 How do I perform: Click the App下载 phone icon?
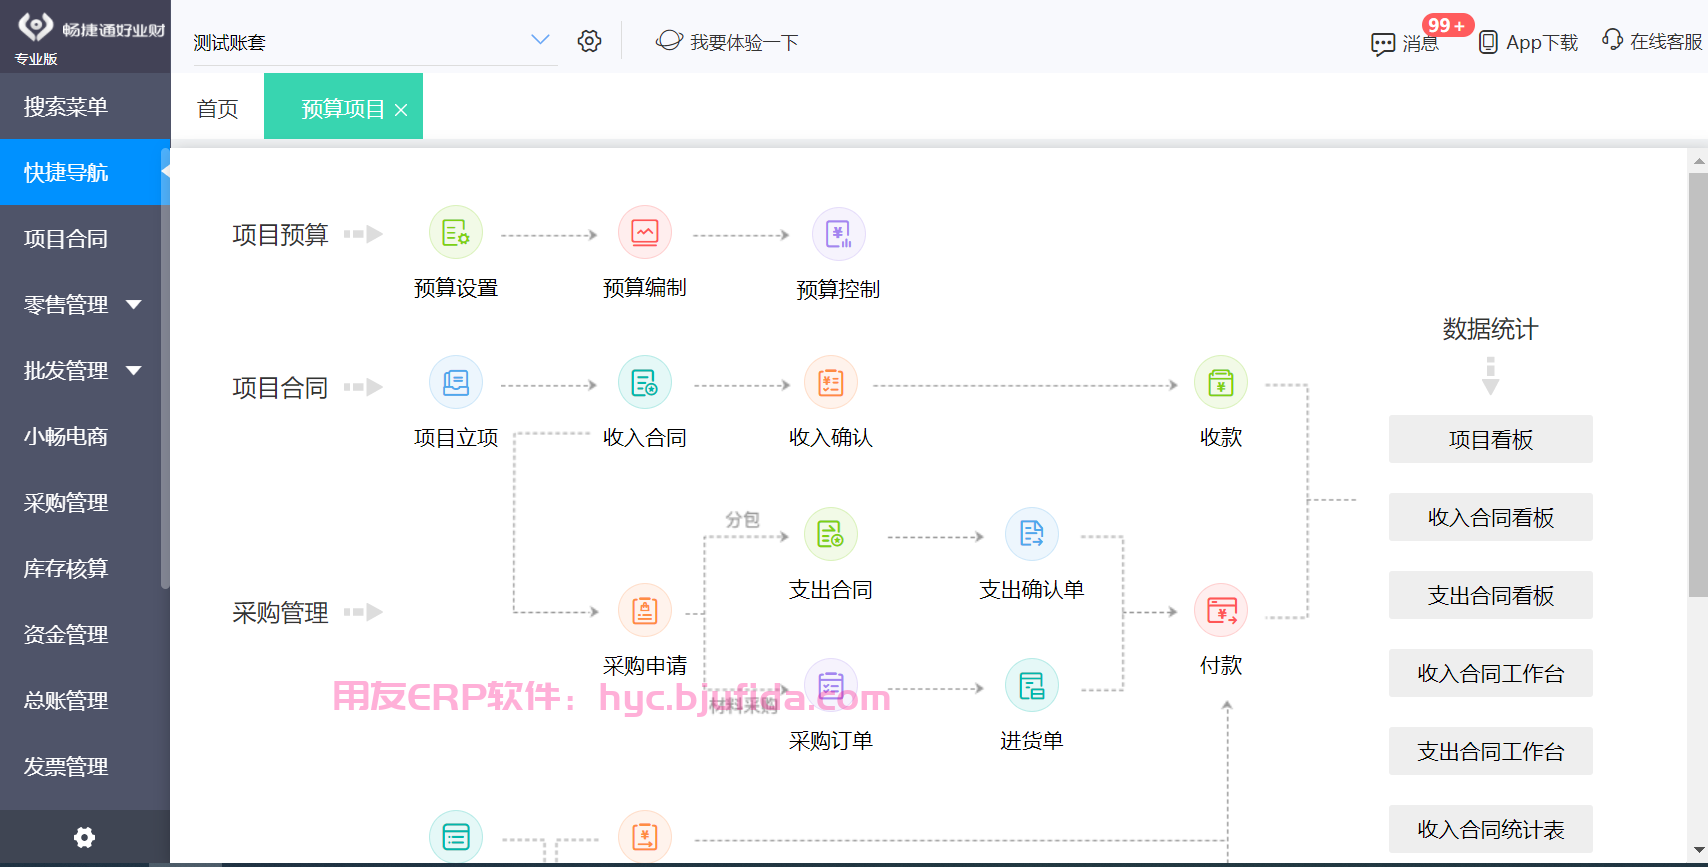[x=1488, y=42]
